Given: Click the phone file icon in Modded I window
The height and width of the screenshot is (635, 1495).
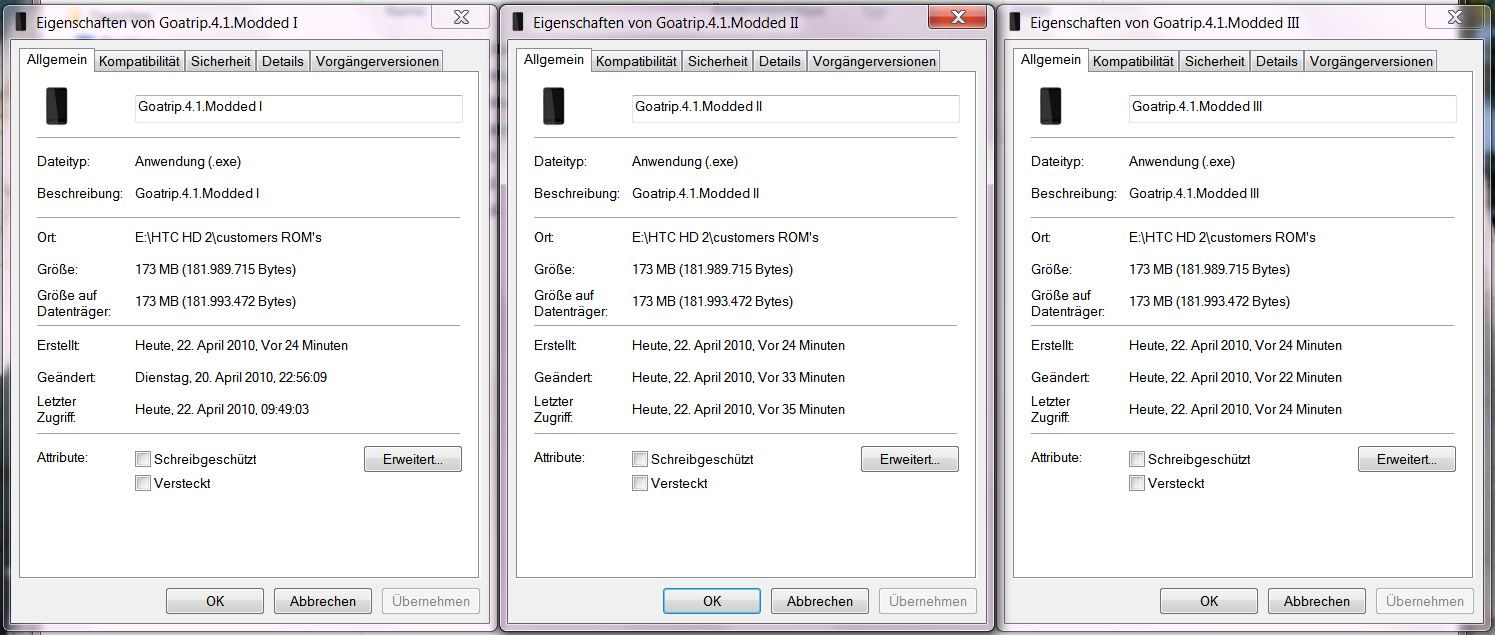Looking at the screenshot, I should (57, 106).
